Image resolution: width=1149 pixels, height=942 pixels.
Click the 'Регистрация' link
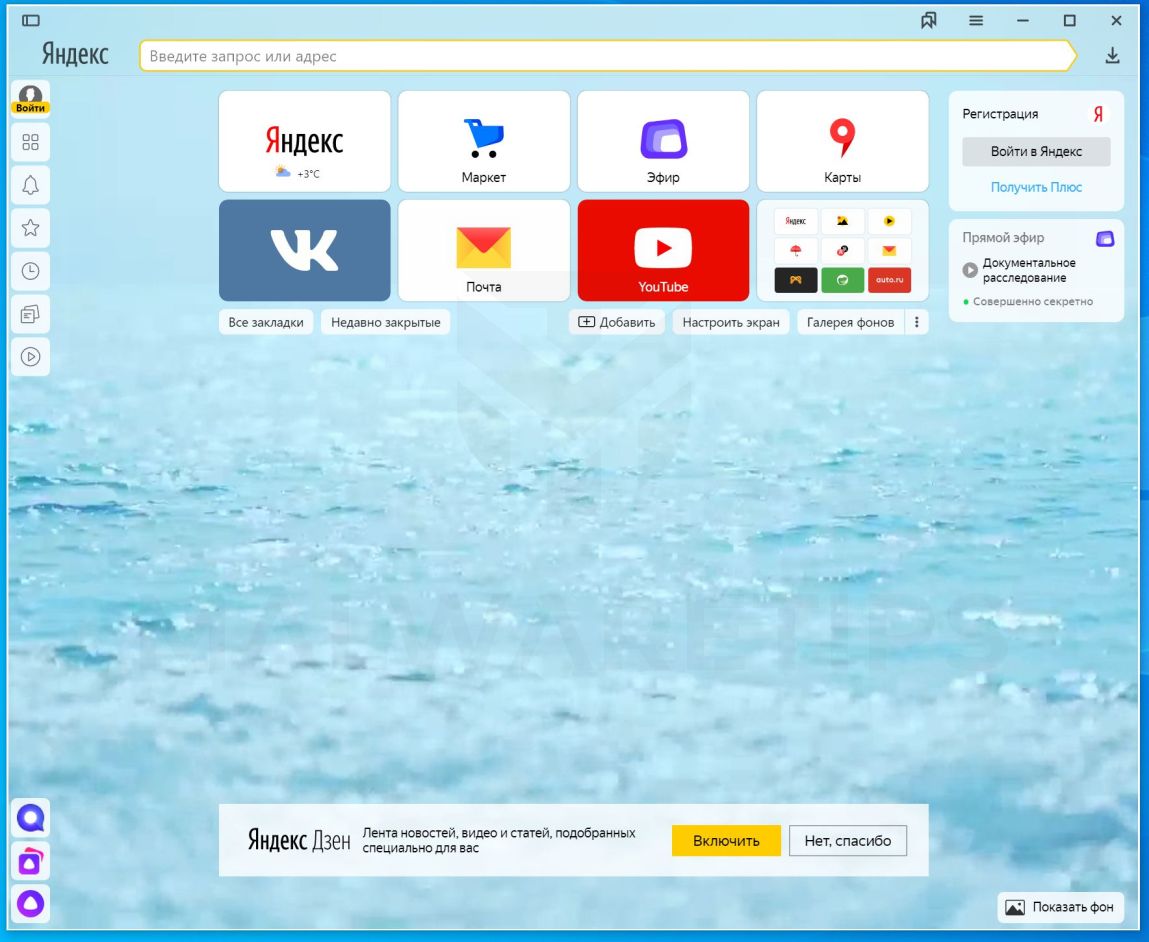coord(1000,114)
